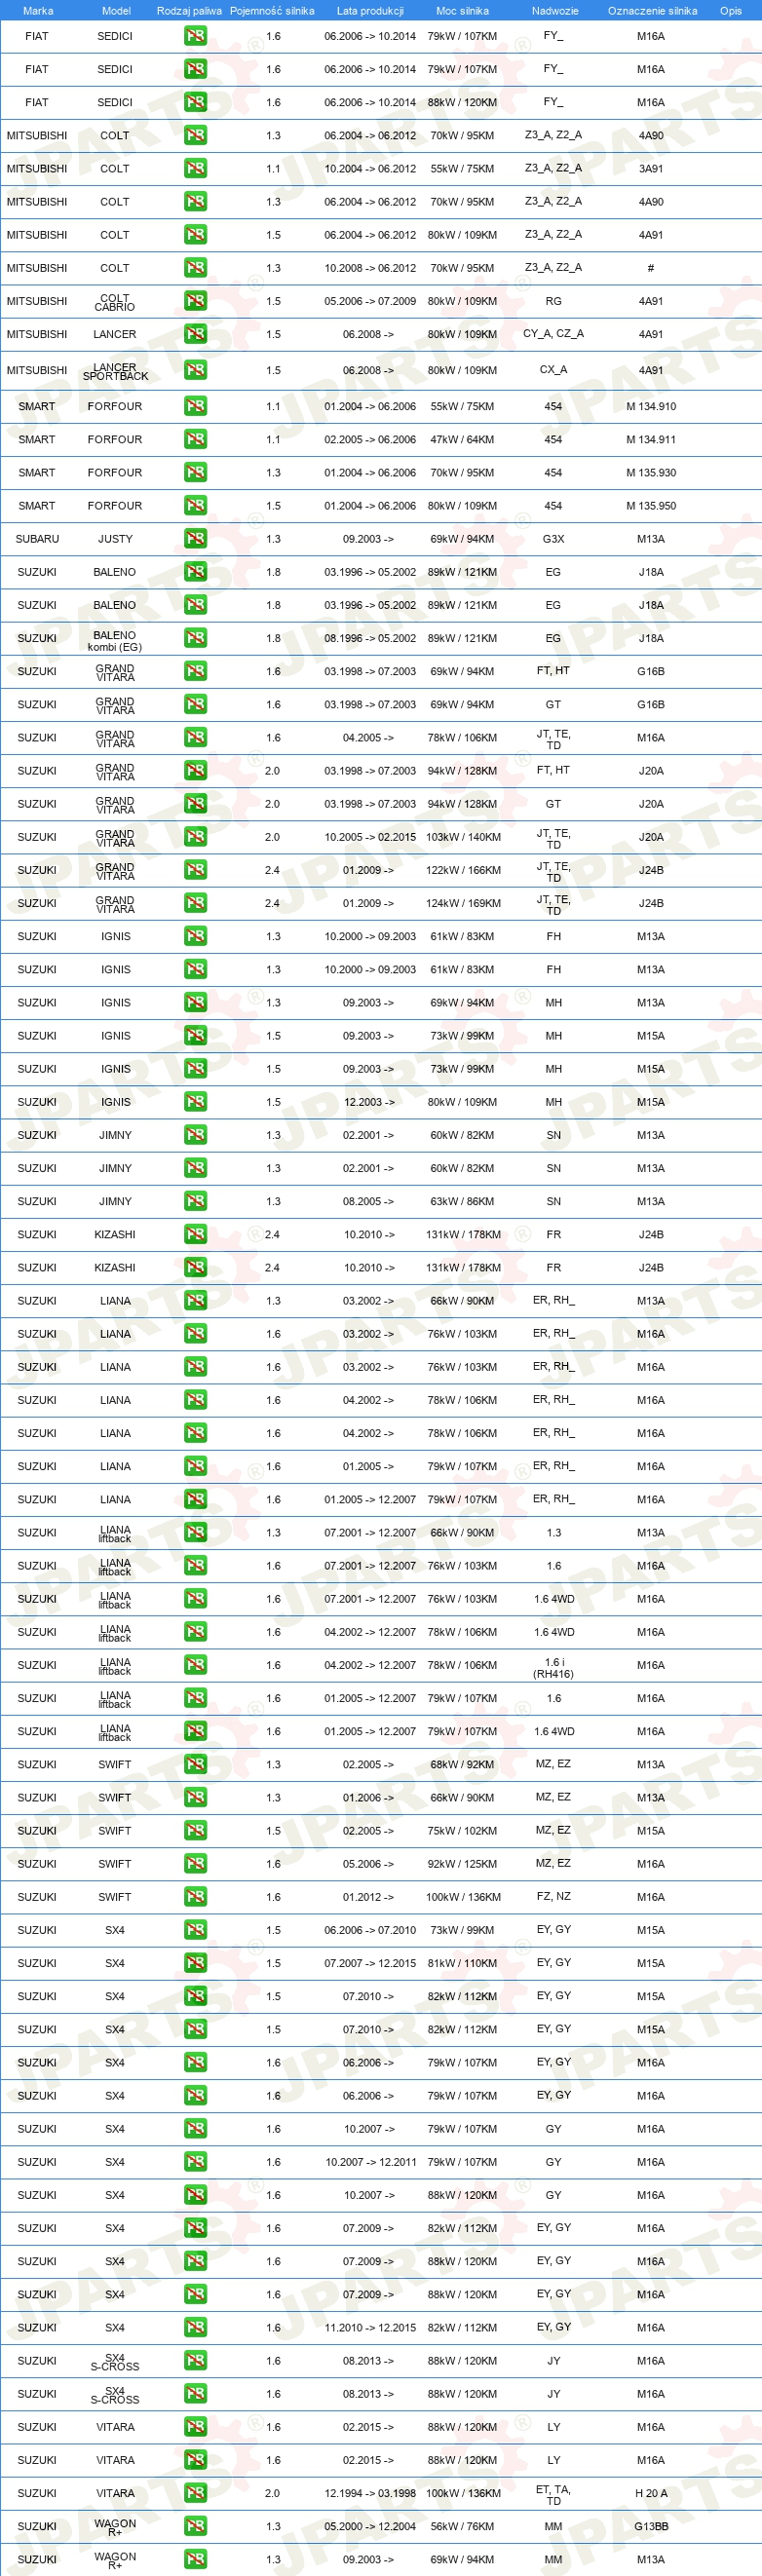Viewport: 762px width, 2576px height.
Task: Click fuel icon in Mitsubishi Colt 1.1 row
Action: (x=195, y=168)
